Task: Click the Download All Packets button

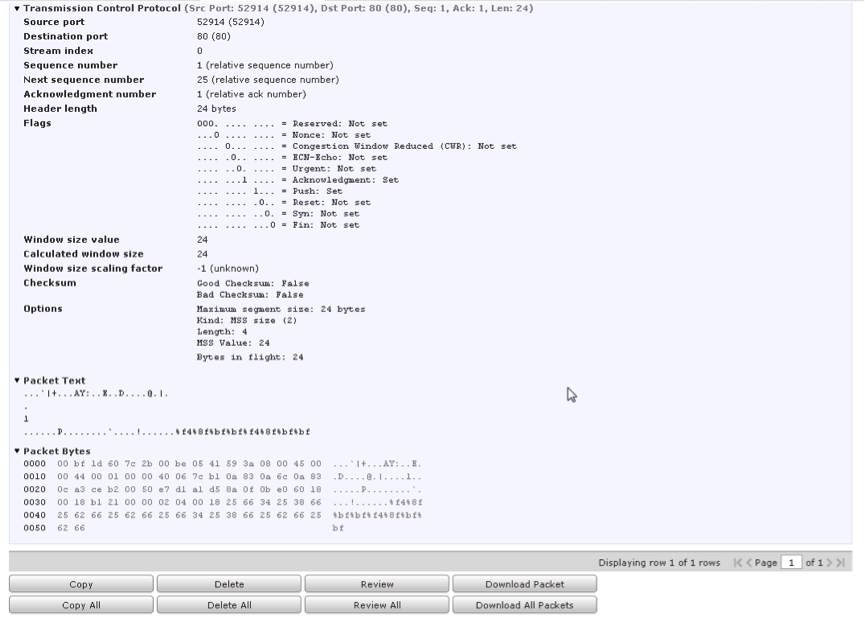Action: 525,605
